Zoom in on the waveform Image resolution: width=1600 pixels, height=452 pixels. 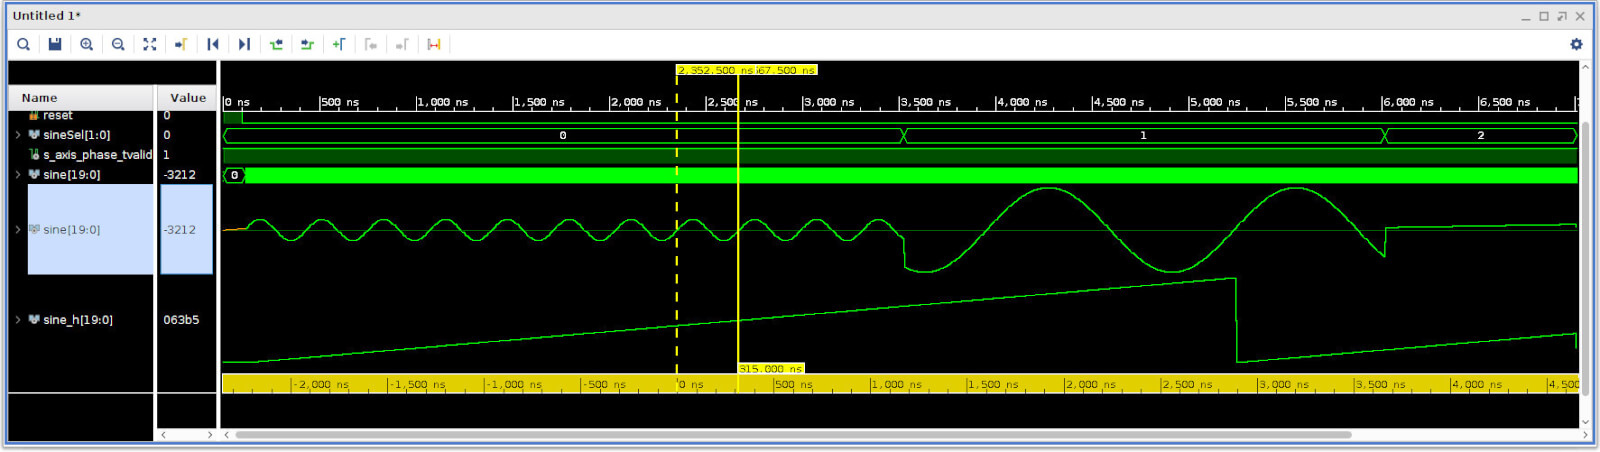[87, 44]
